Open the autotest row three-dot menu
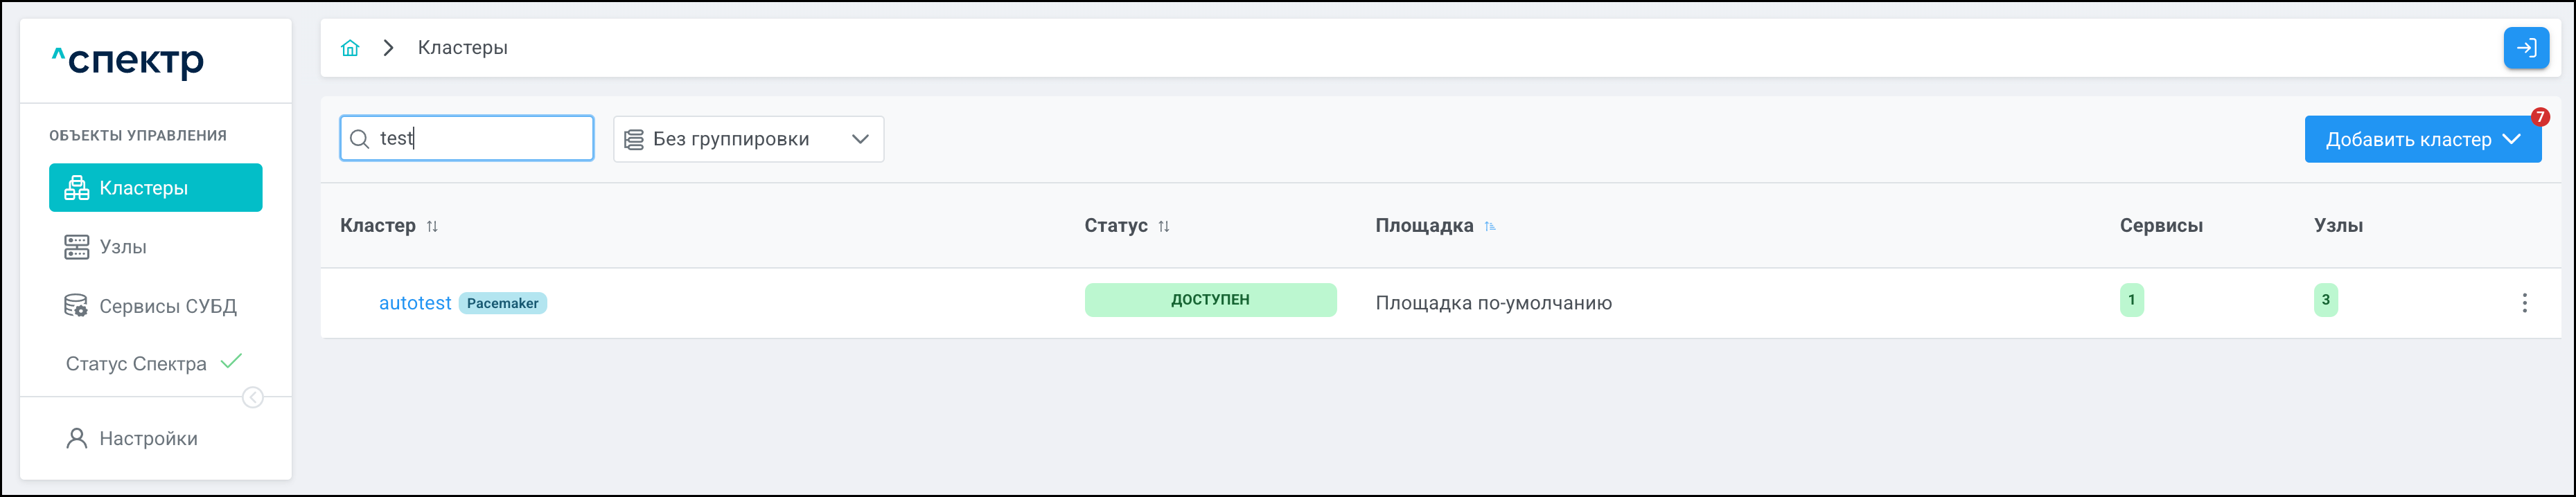The height and width of the screenshot is (497, 2576). coord(2524,303)
